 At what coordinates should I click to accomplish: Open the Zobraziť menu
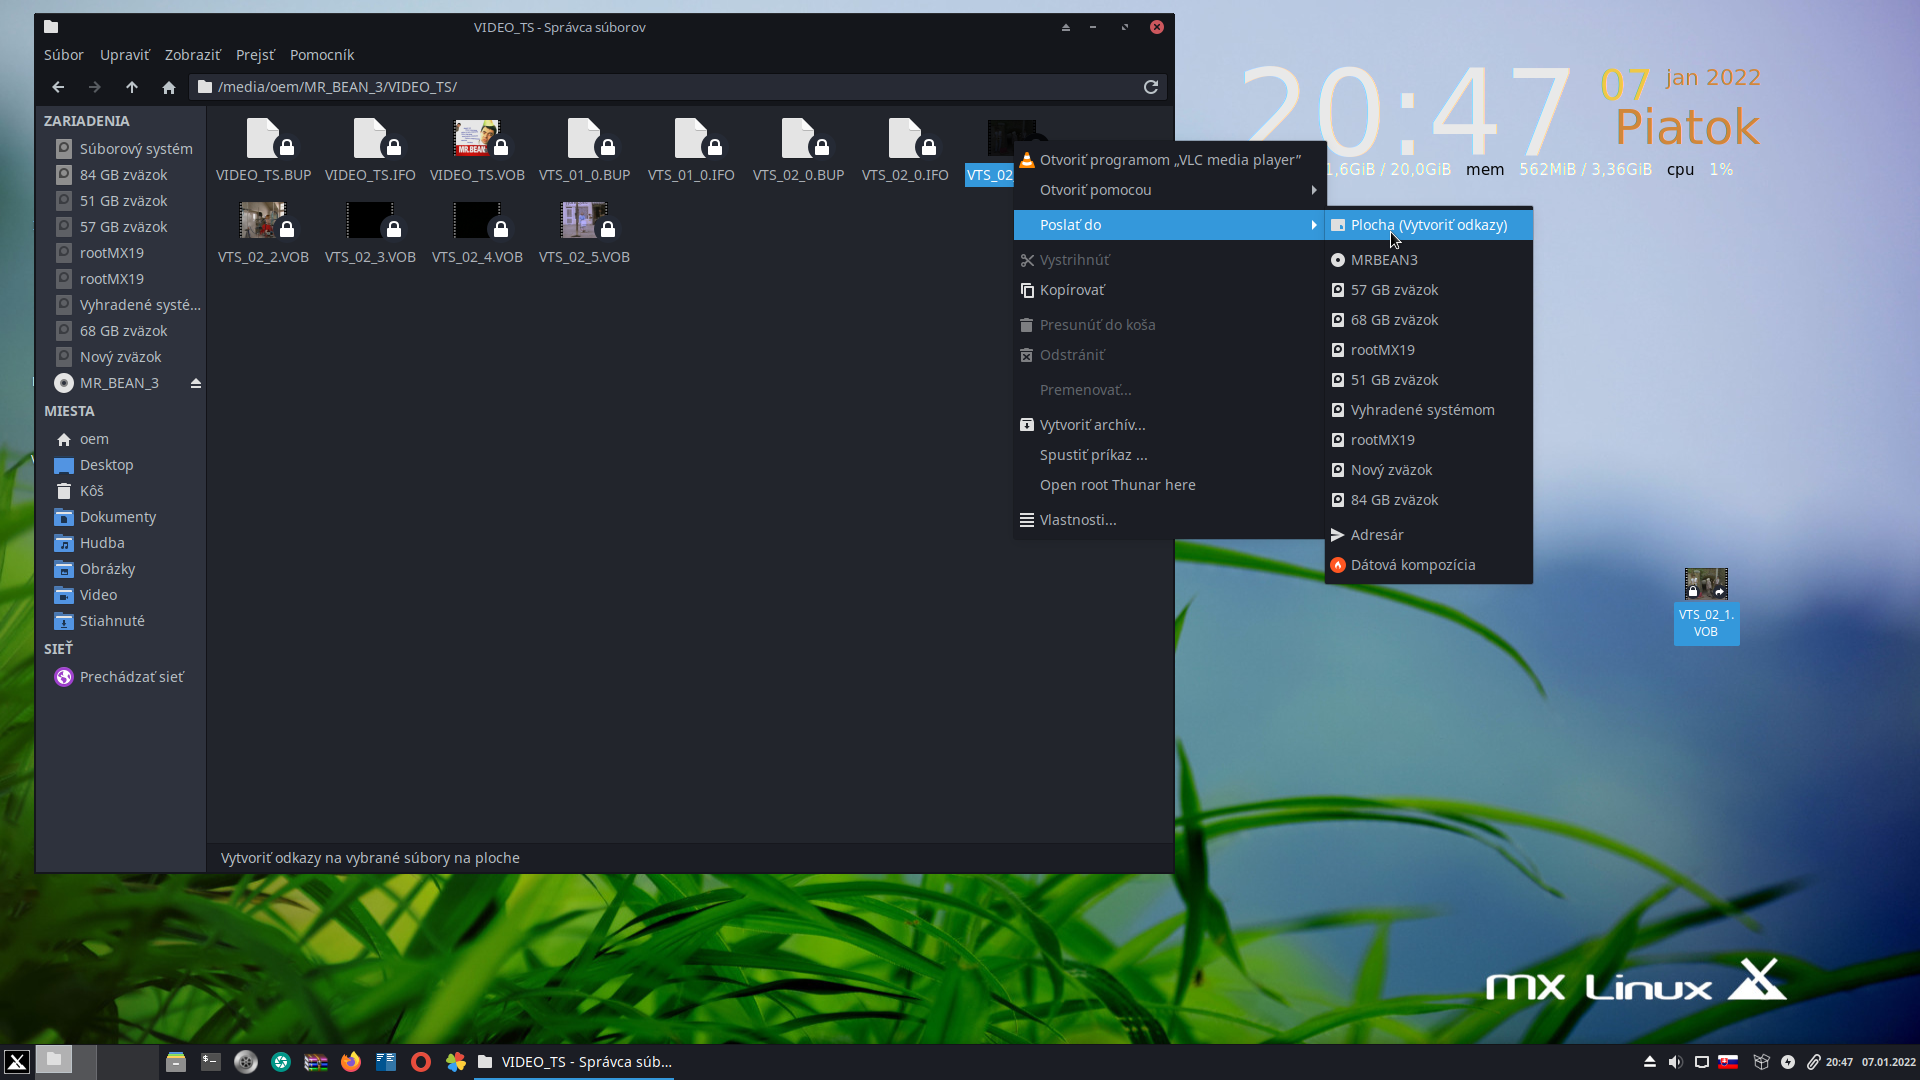192,55
